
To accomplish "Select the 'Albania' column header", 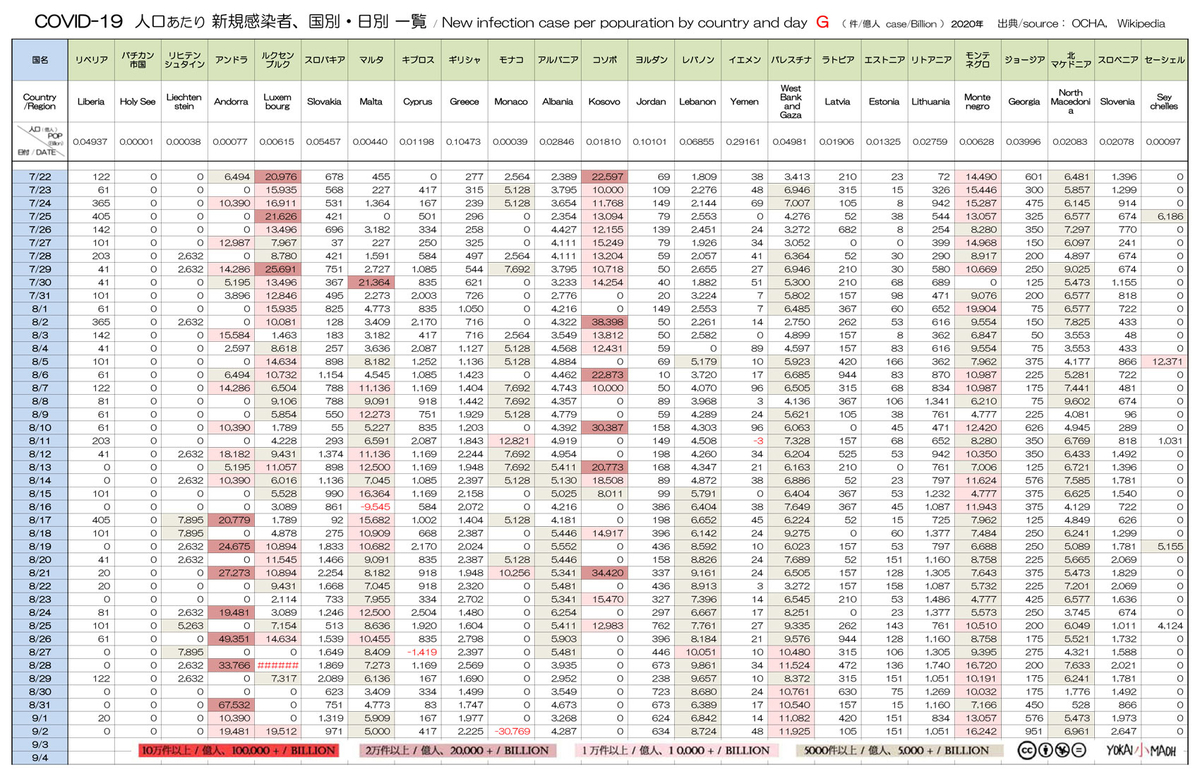I will 558,101.
